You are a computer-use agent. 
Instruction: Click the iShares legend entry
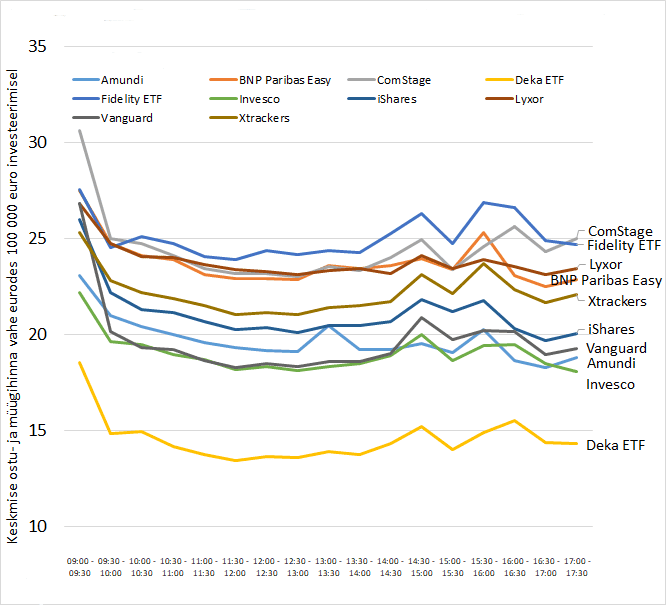click(382, 99)
